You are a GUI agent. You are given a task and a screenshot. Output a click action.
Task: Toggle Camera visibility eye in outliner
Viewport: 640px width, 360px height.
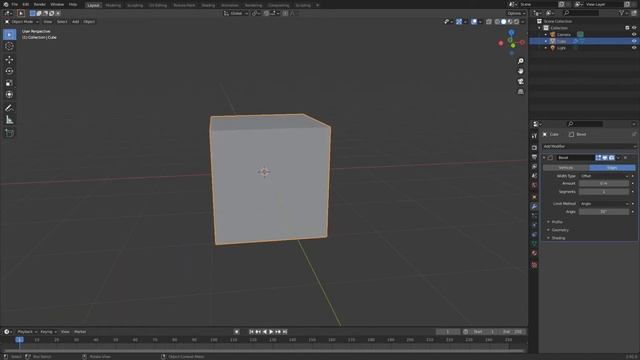634,35
